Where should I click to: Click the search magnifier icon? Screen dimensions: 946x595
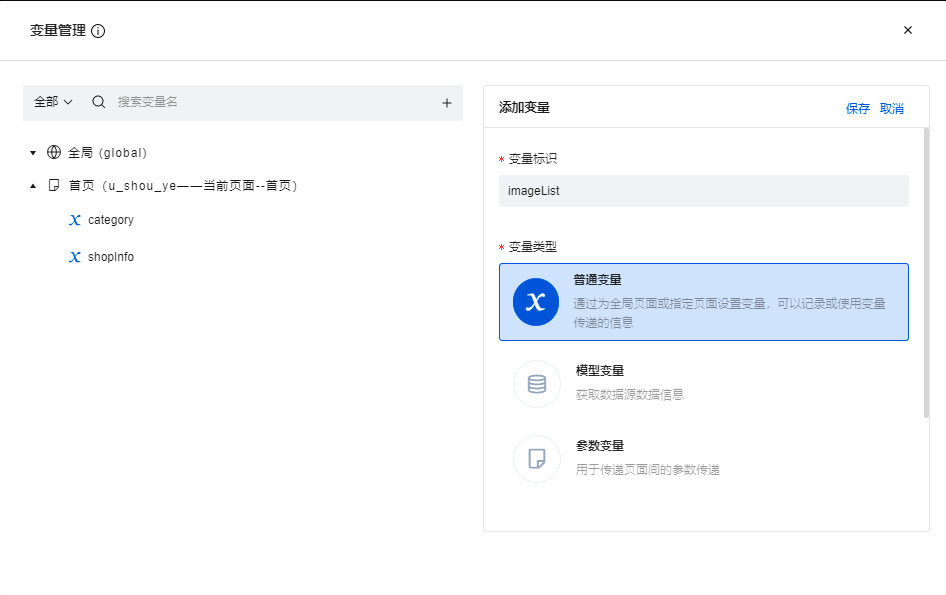[x=99, y=102]
